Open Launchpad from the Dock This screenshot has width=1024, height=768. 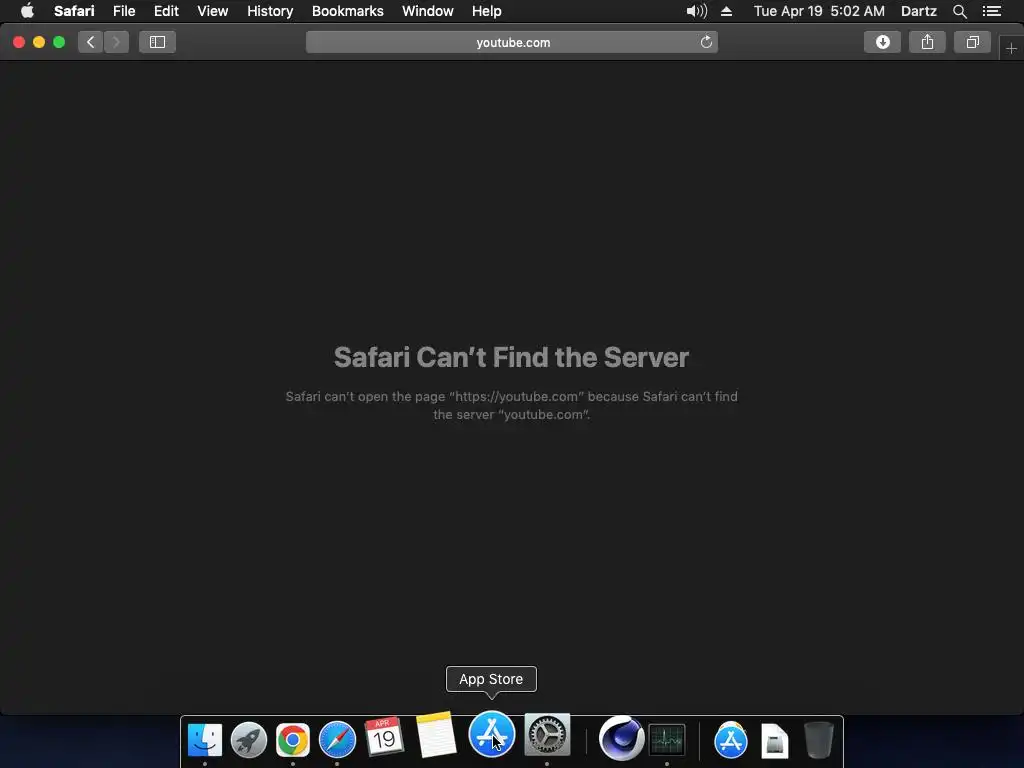[x=249, y=740]
